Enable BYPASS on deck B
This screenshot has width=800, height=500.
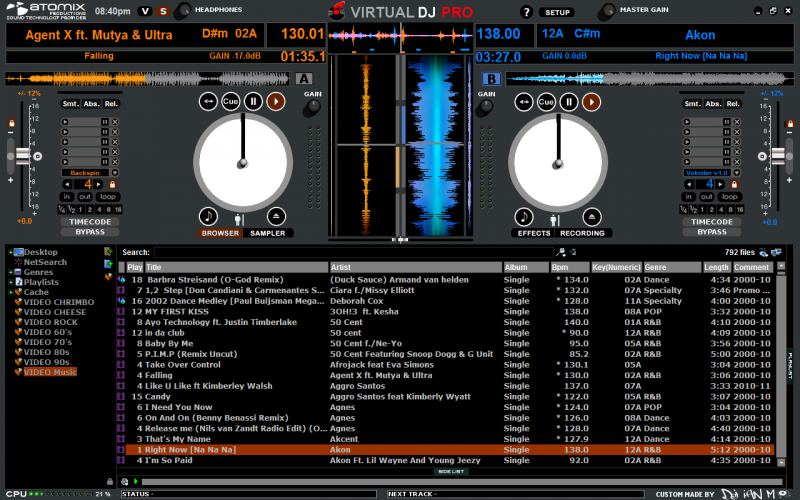(712, 232)
